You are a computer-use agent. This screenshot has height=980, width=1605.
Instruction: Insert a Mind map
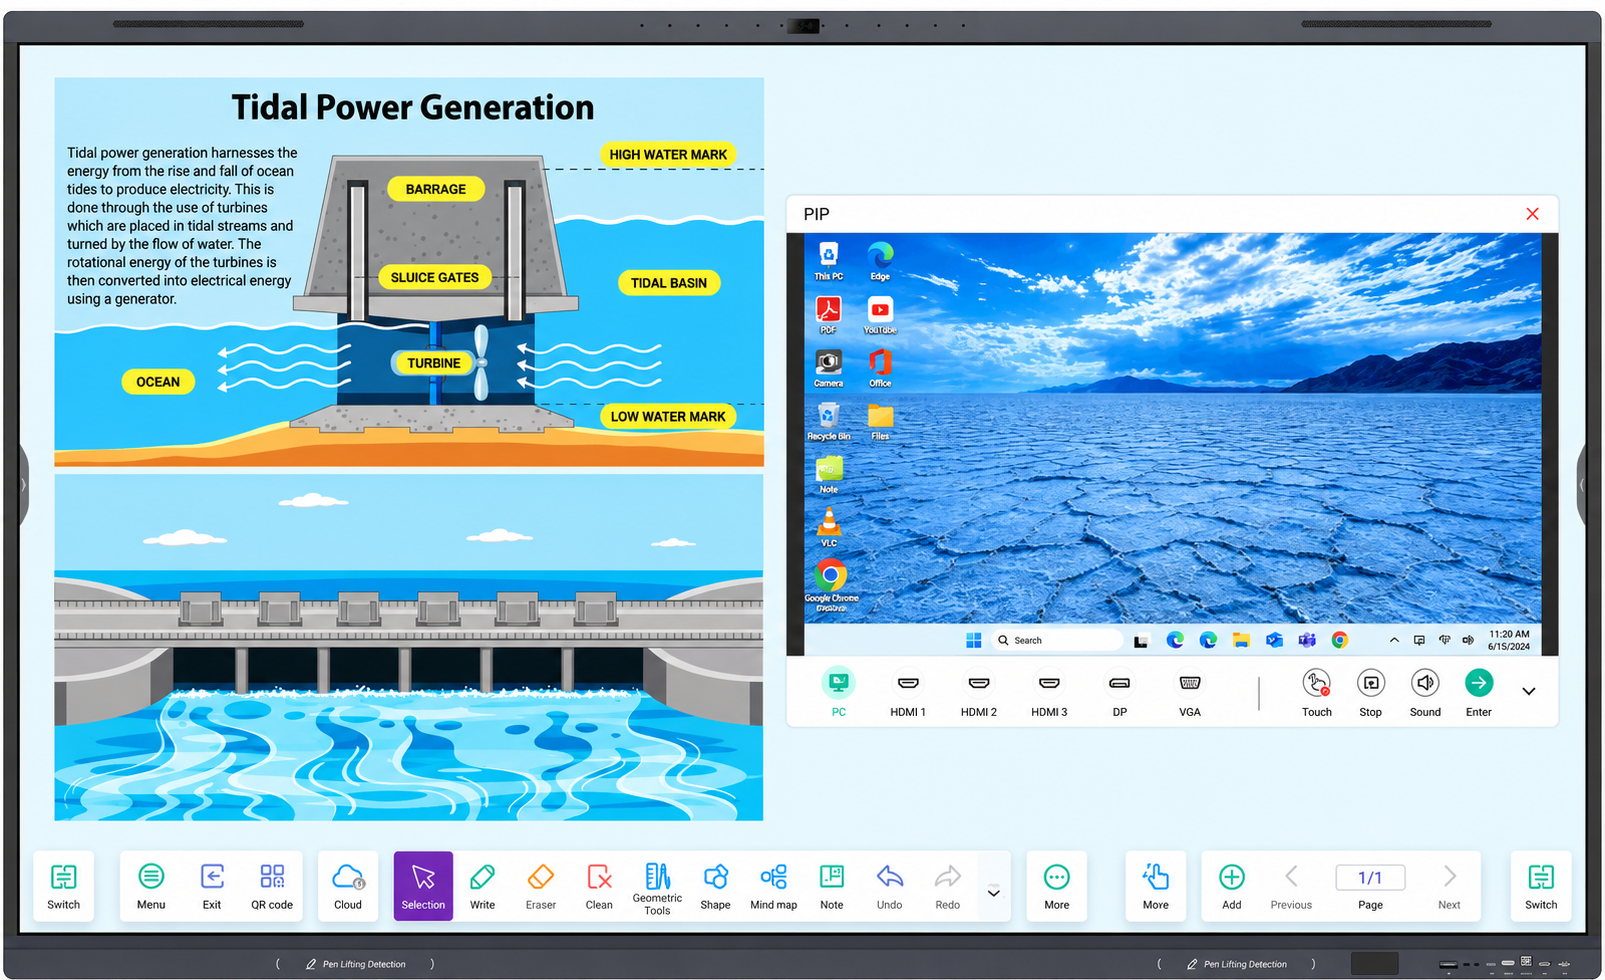point(773,886)
